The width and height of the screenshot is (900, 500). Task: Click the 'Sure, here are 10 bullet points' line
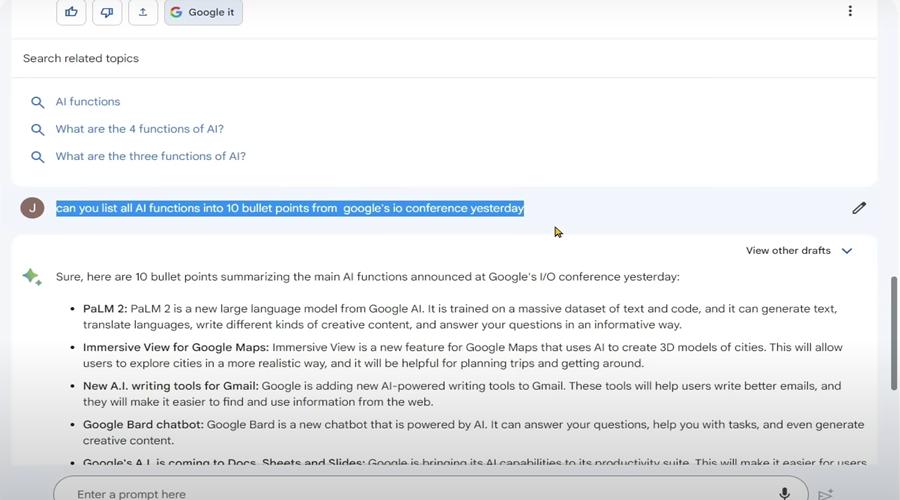tap(367, 277)
